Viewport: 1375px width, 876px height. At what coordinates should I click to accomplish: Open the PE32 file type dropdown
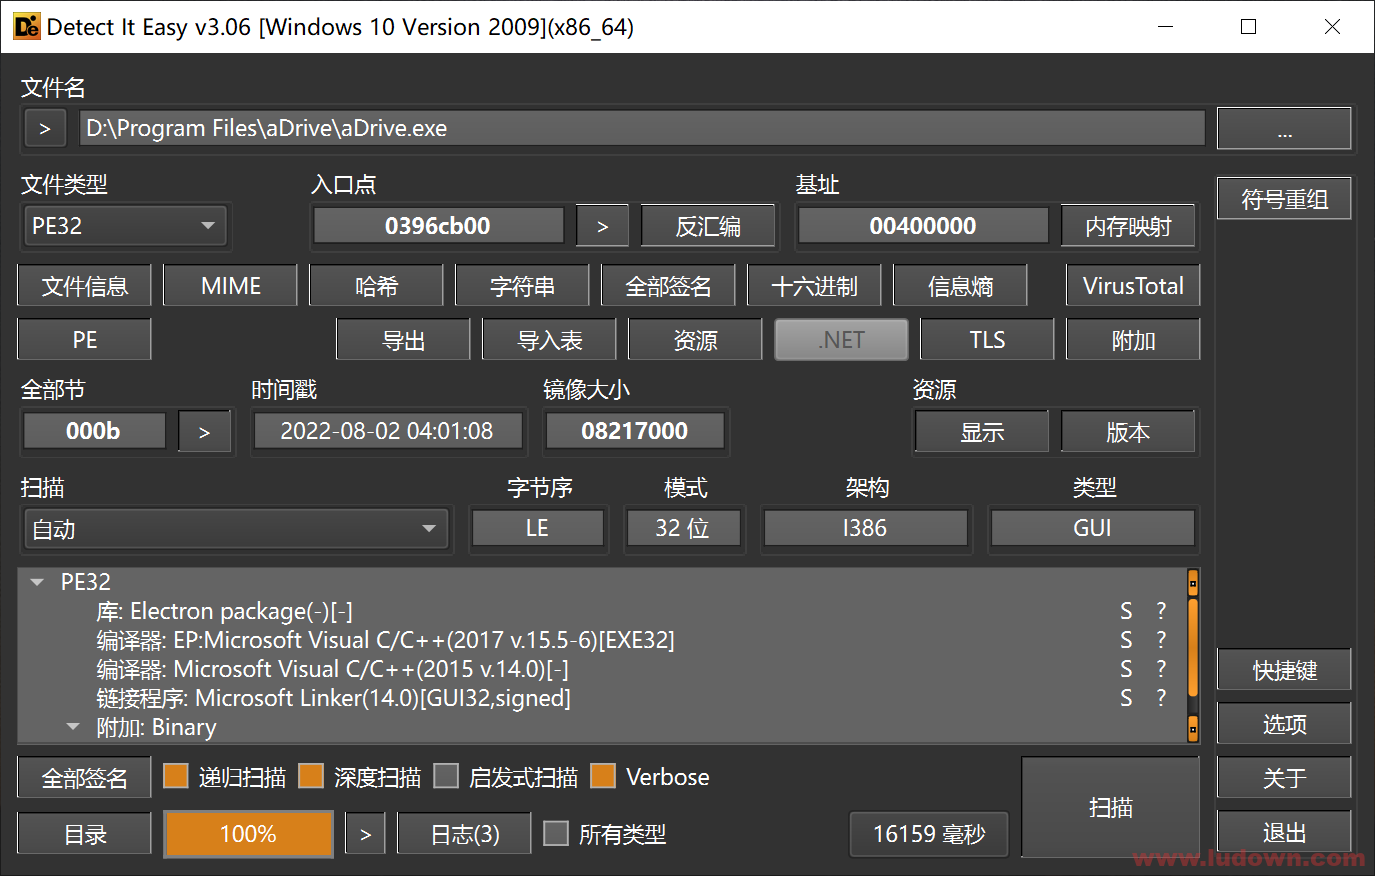(x=125, y=226)
